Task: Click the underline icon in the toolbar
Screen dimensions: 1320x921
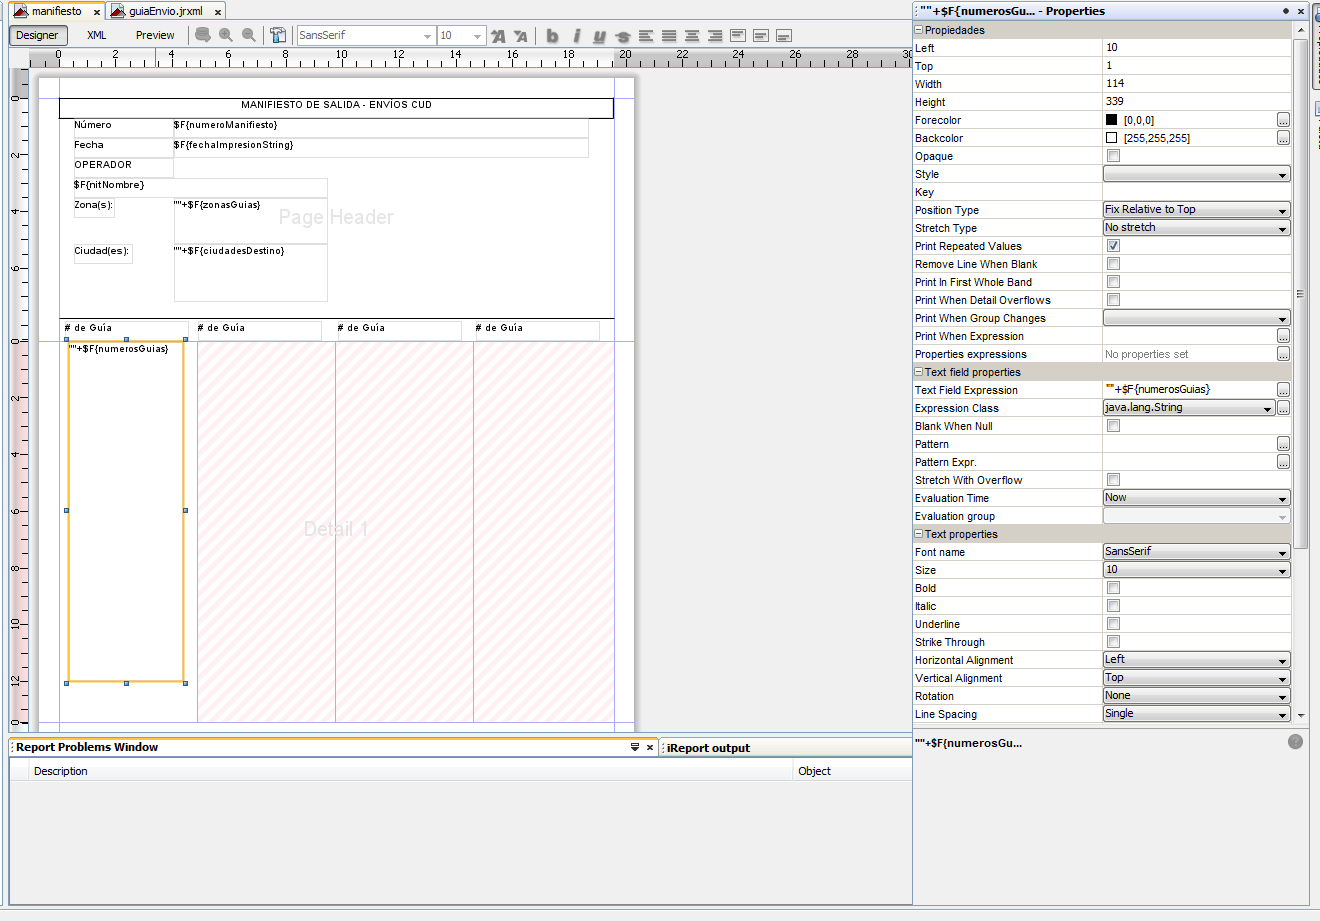Action: tap(598, 36)
